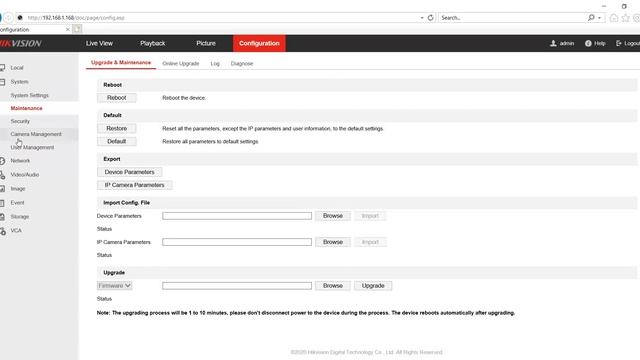640x360 pixels.
Task: Browse for Device Parameters config file
Action: click(333, 216)
